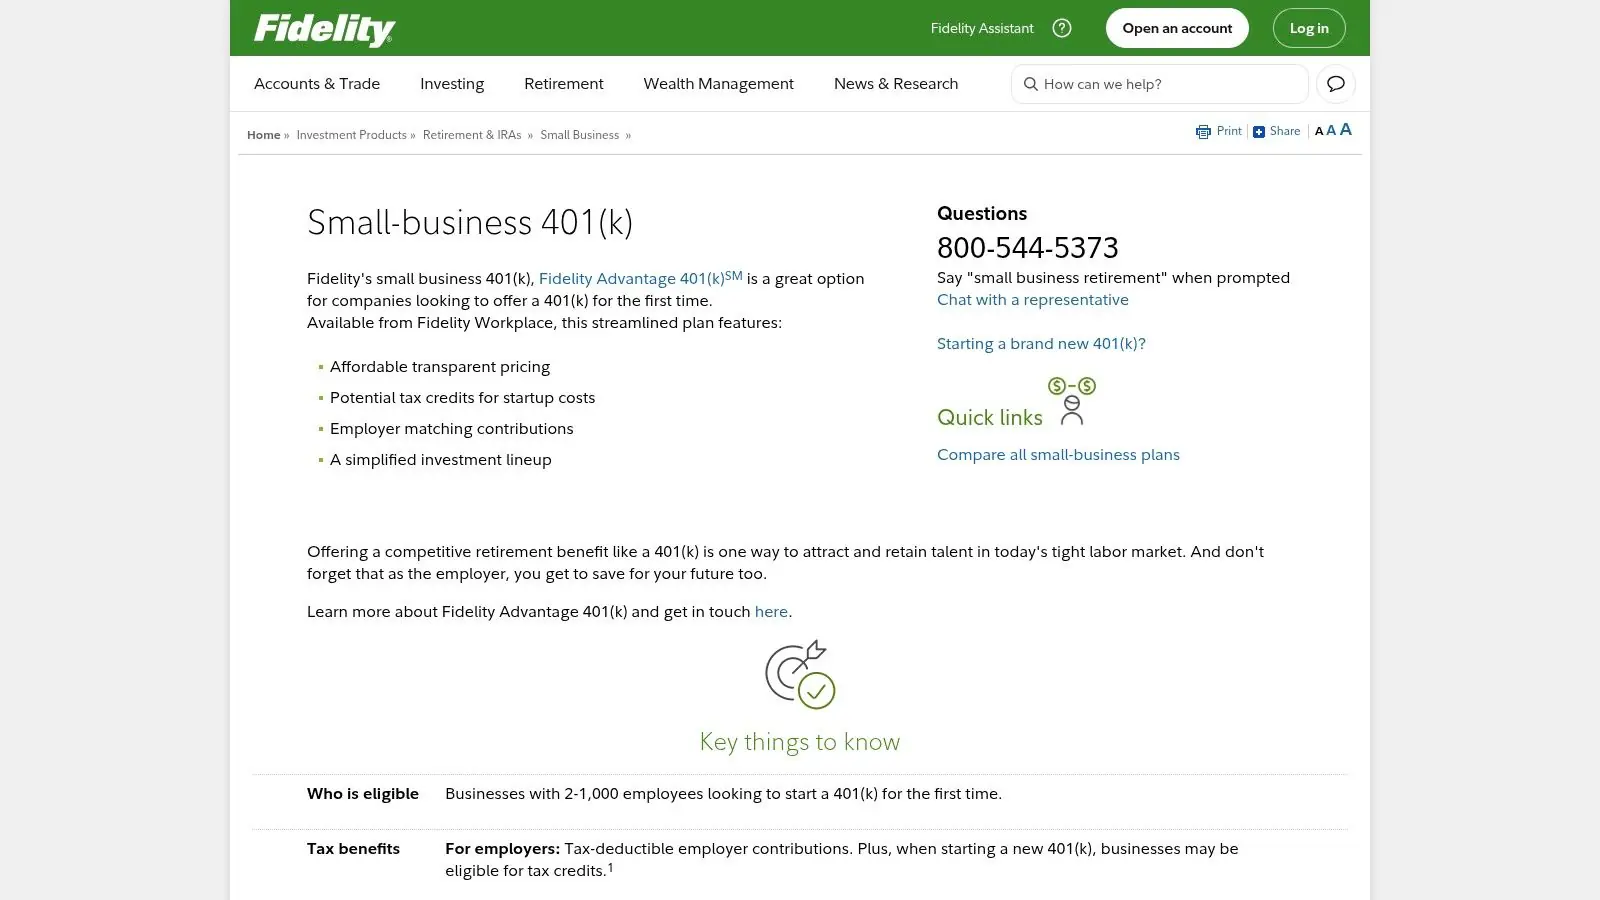Image resolution: width=1600 pixels, height=900 pixels.
Task: Go to Investment Products breadcrumb
Action: coord(352,135)
